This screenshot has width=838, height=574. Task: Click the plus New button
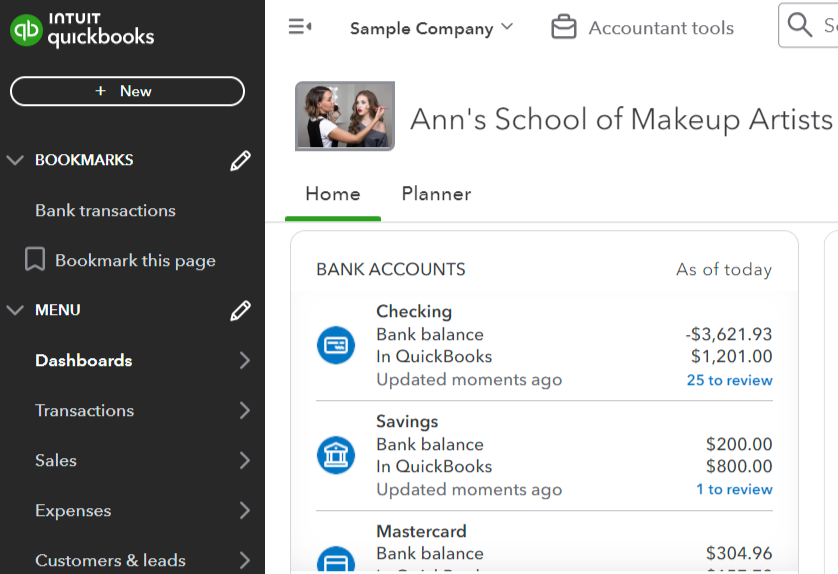[127, 91]
